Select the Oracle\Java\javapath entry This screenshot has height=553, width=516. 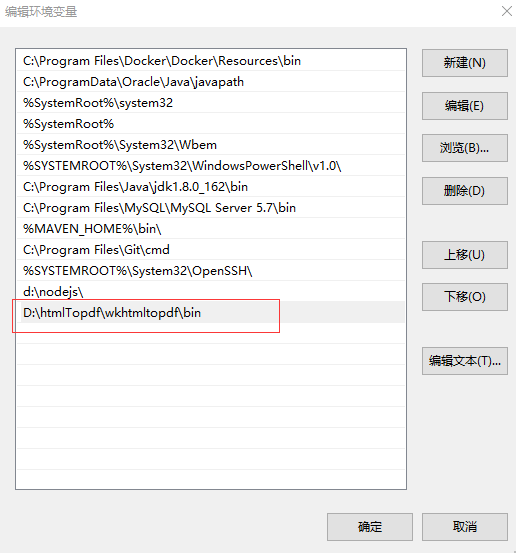tap(211, 81)
